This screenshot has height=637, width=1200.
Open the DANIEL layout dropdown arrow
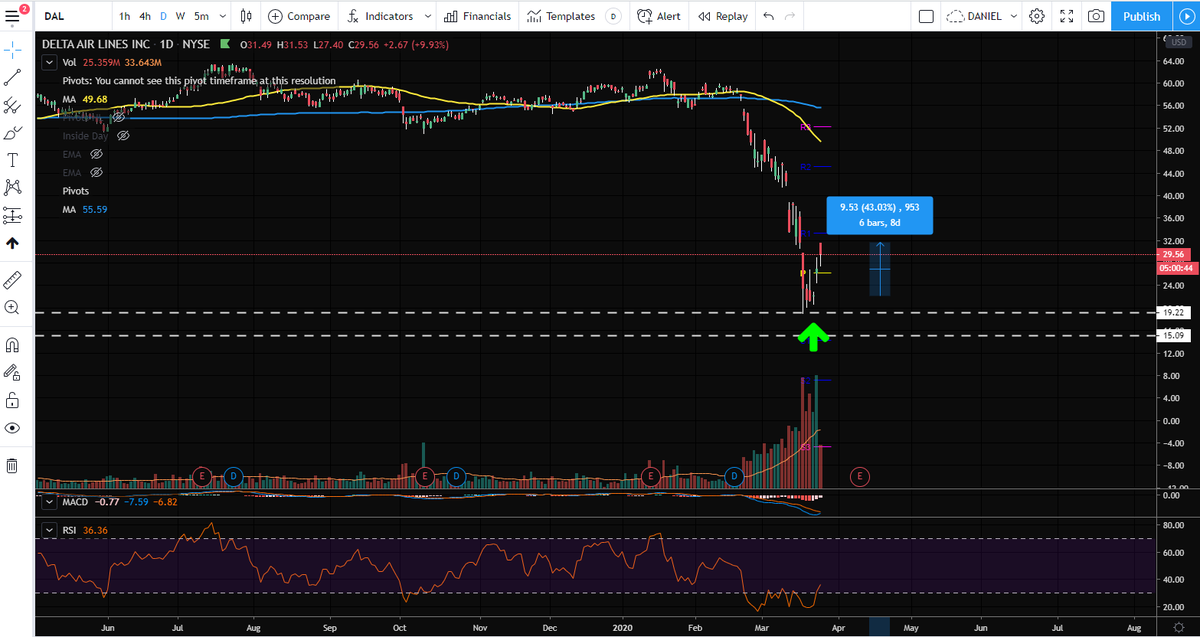pyautogui.click(x=1014, y=16)
